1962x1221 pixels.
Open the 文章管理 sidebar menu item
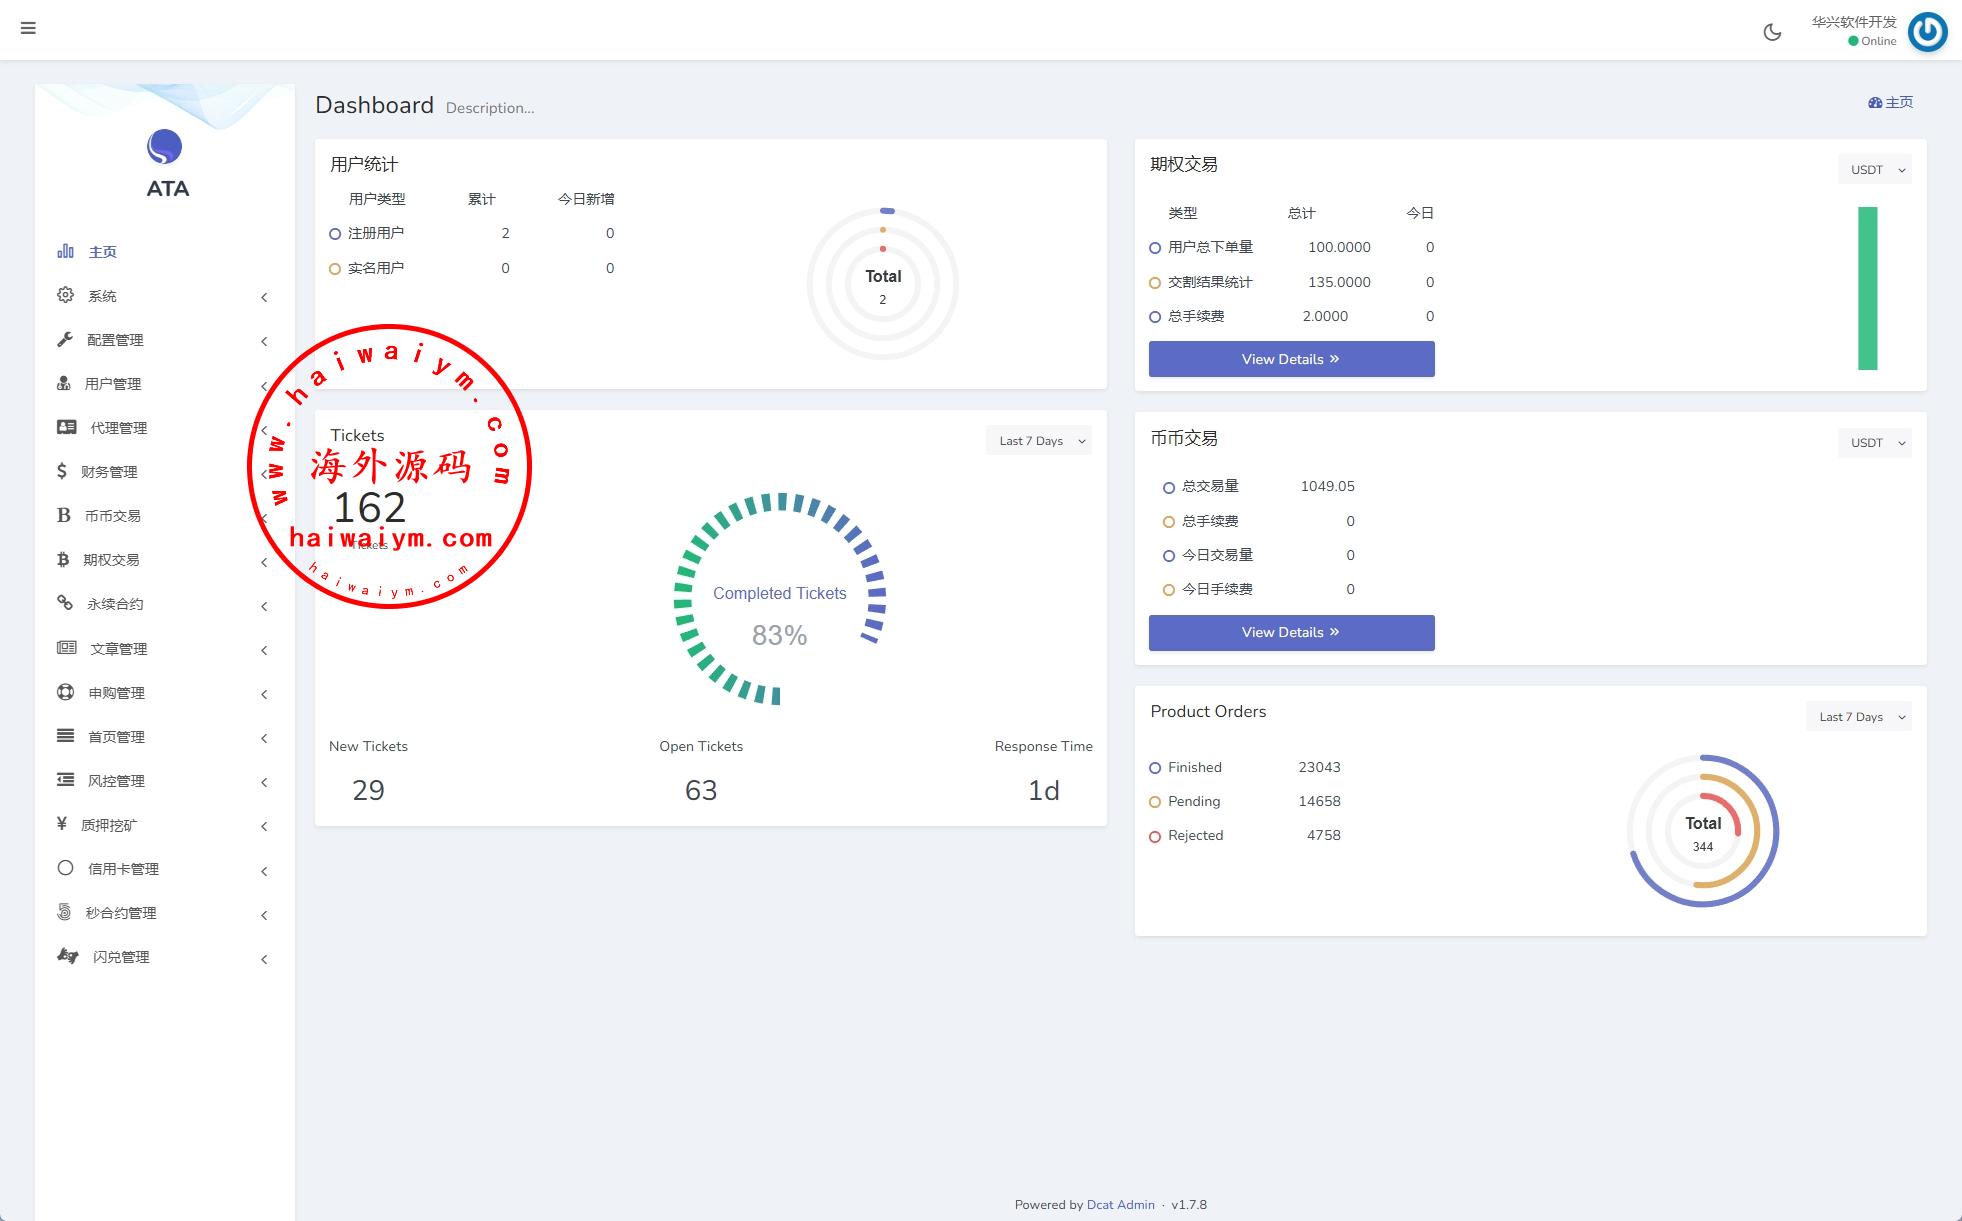pos(118,648)
